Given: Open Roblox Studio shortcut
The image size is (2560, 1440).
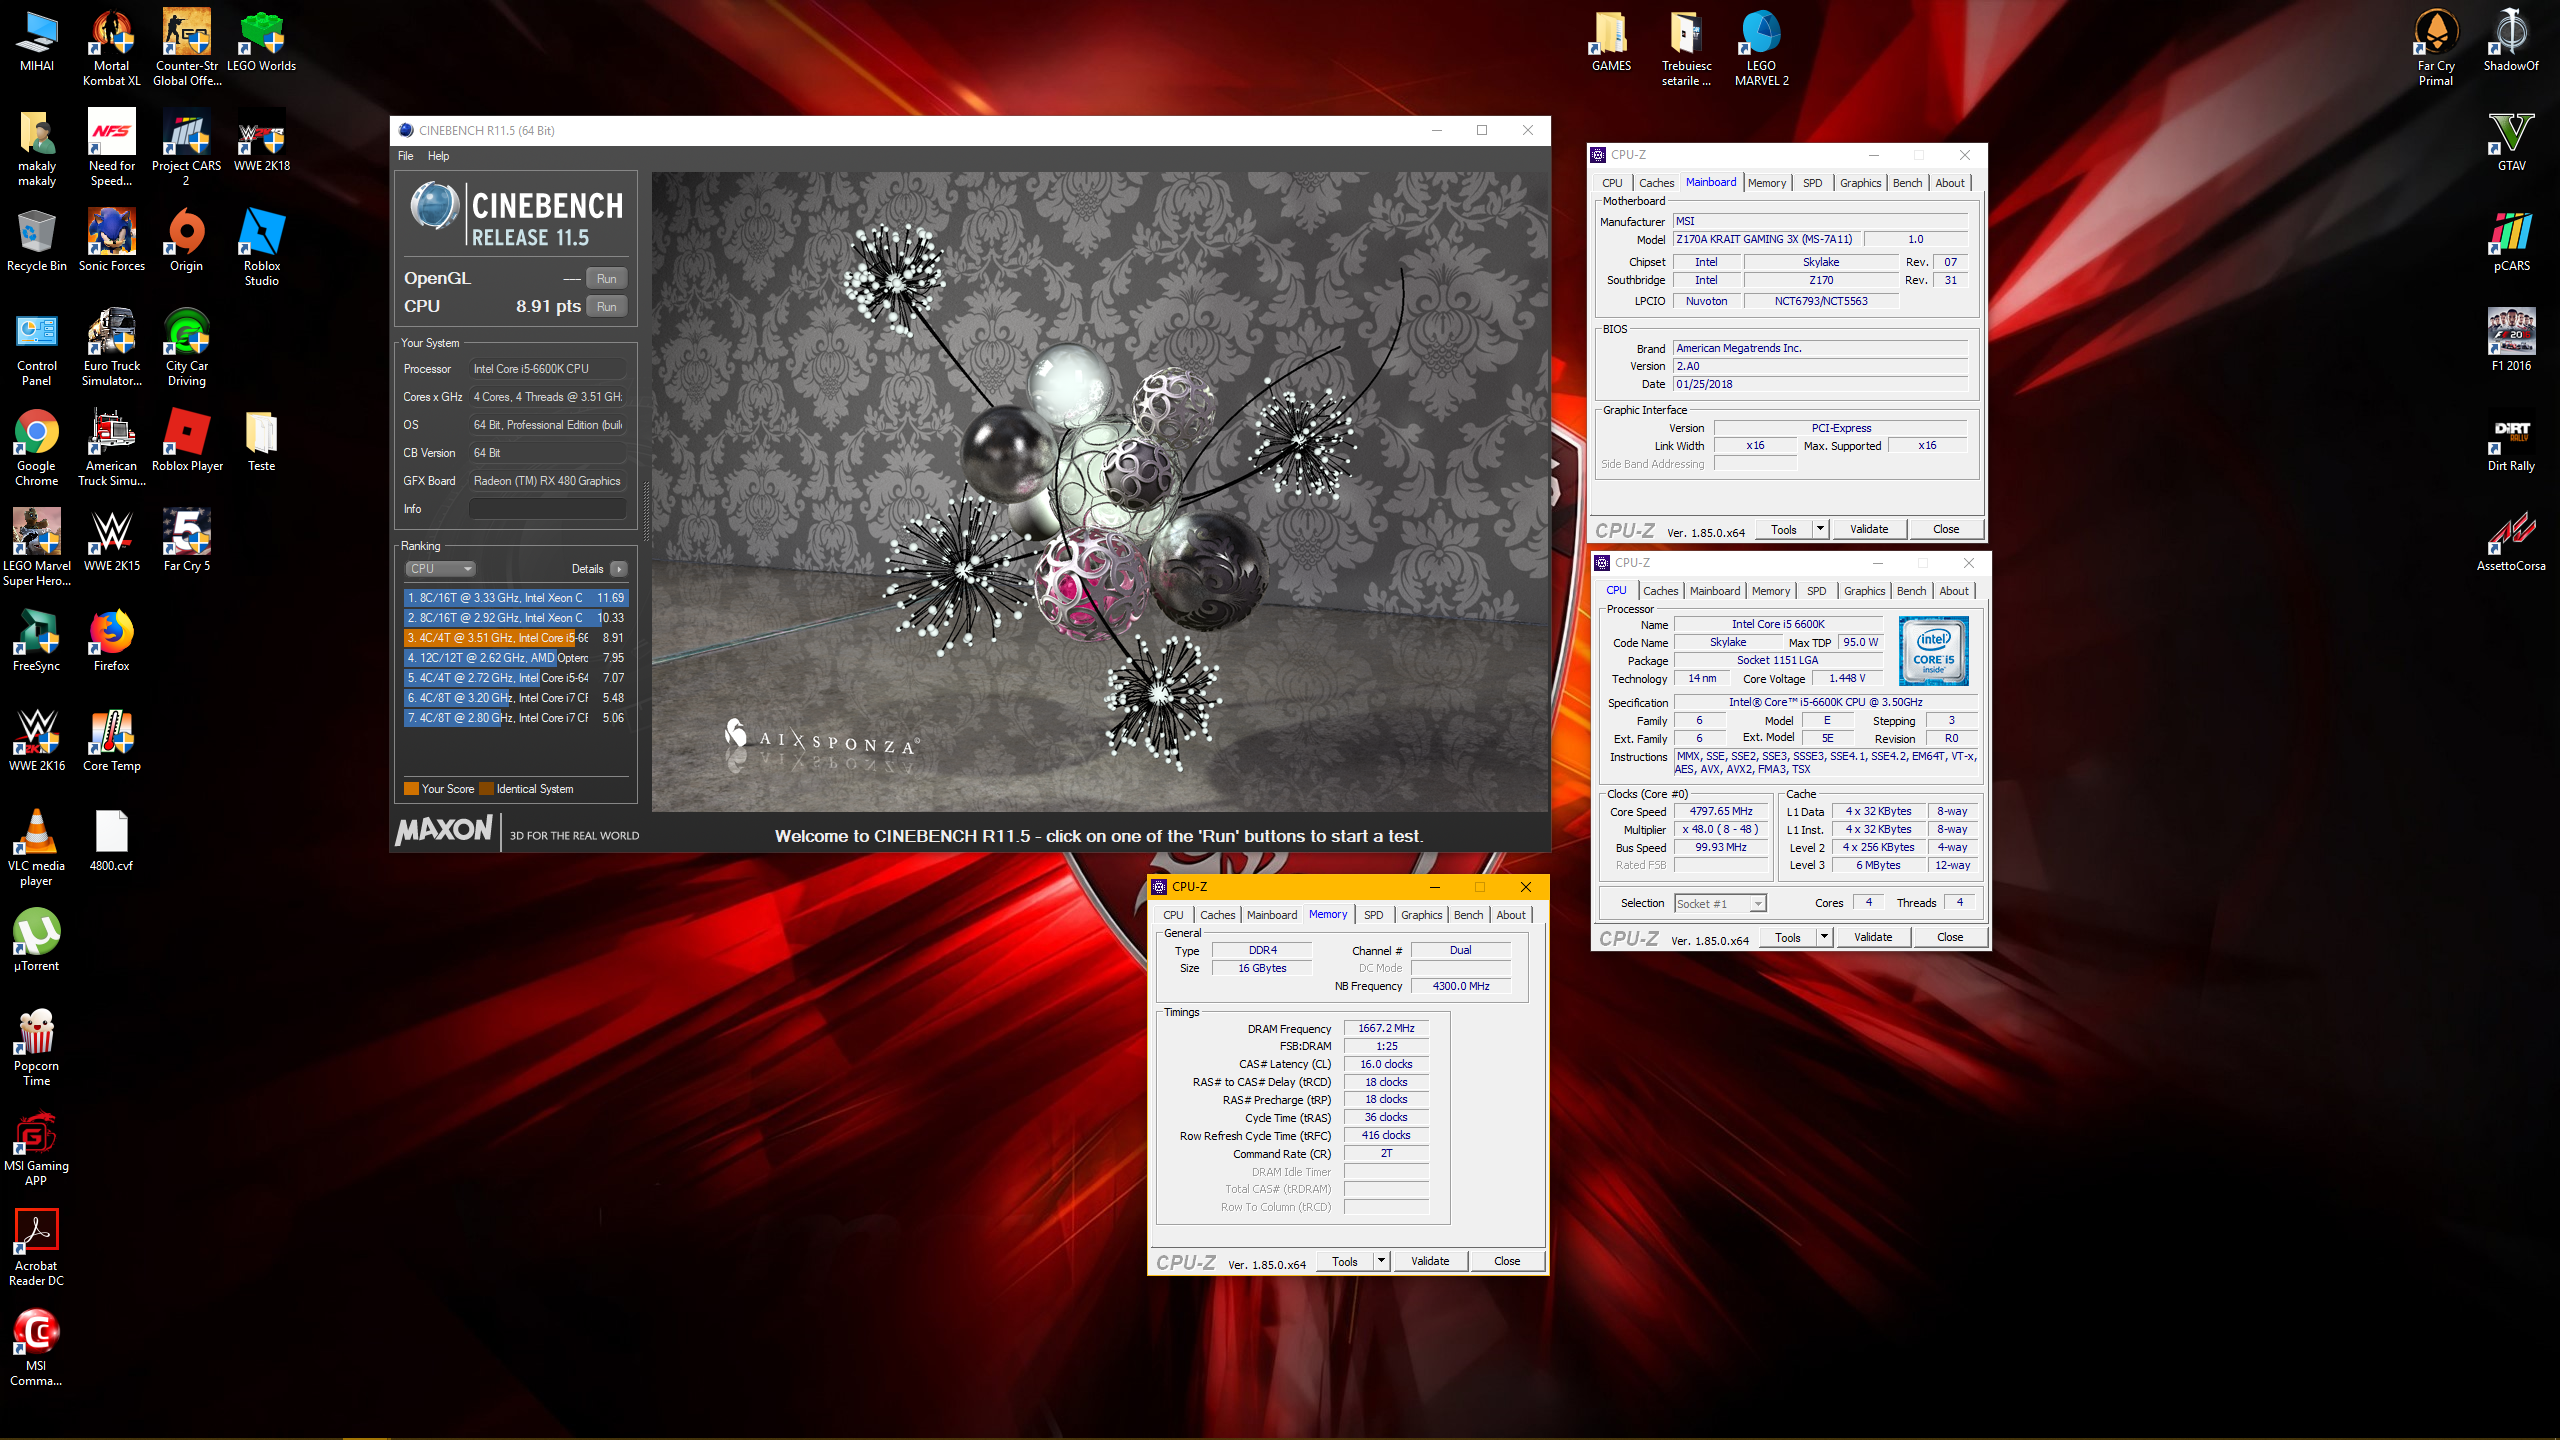Looking at the screenshot, I should pyautogui.click(x=261, y=247).
